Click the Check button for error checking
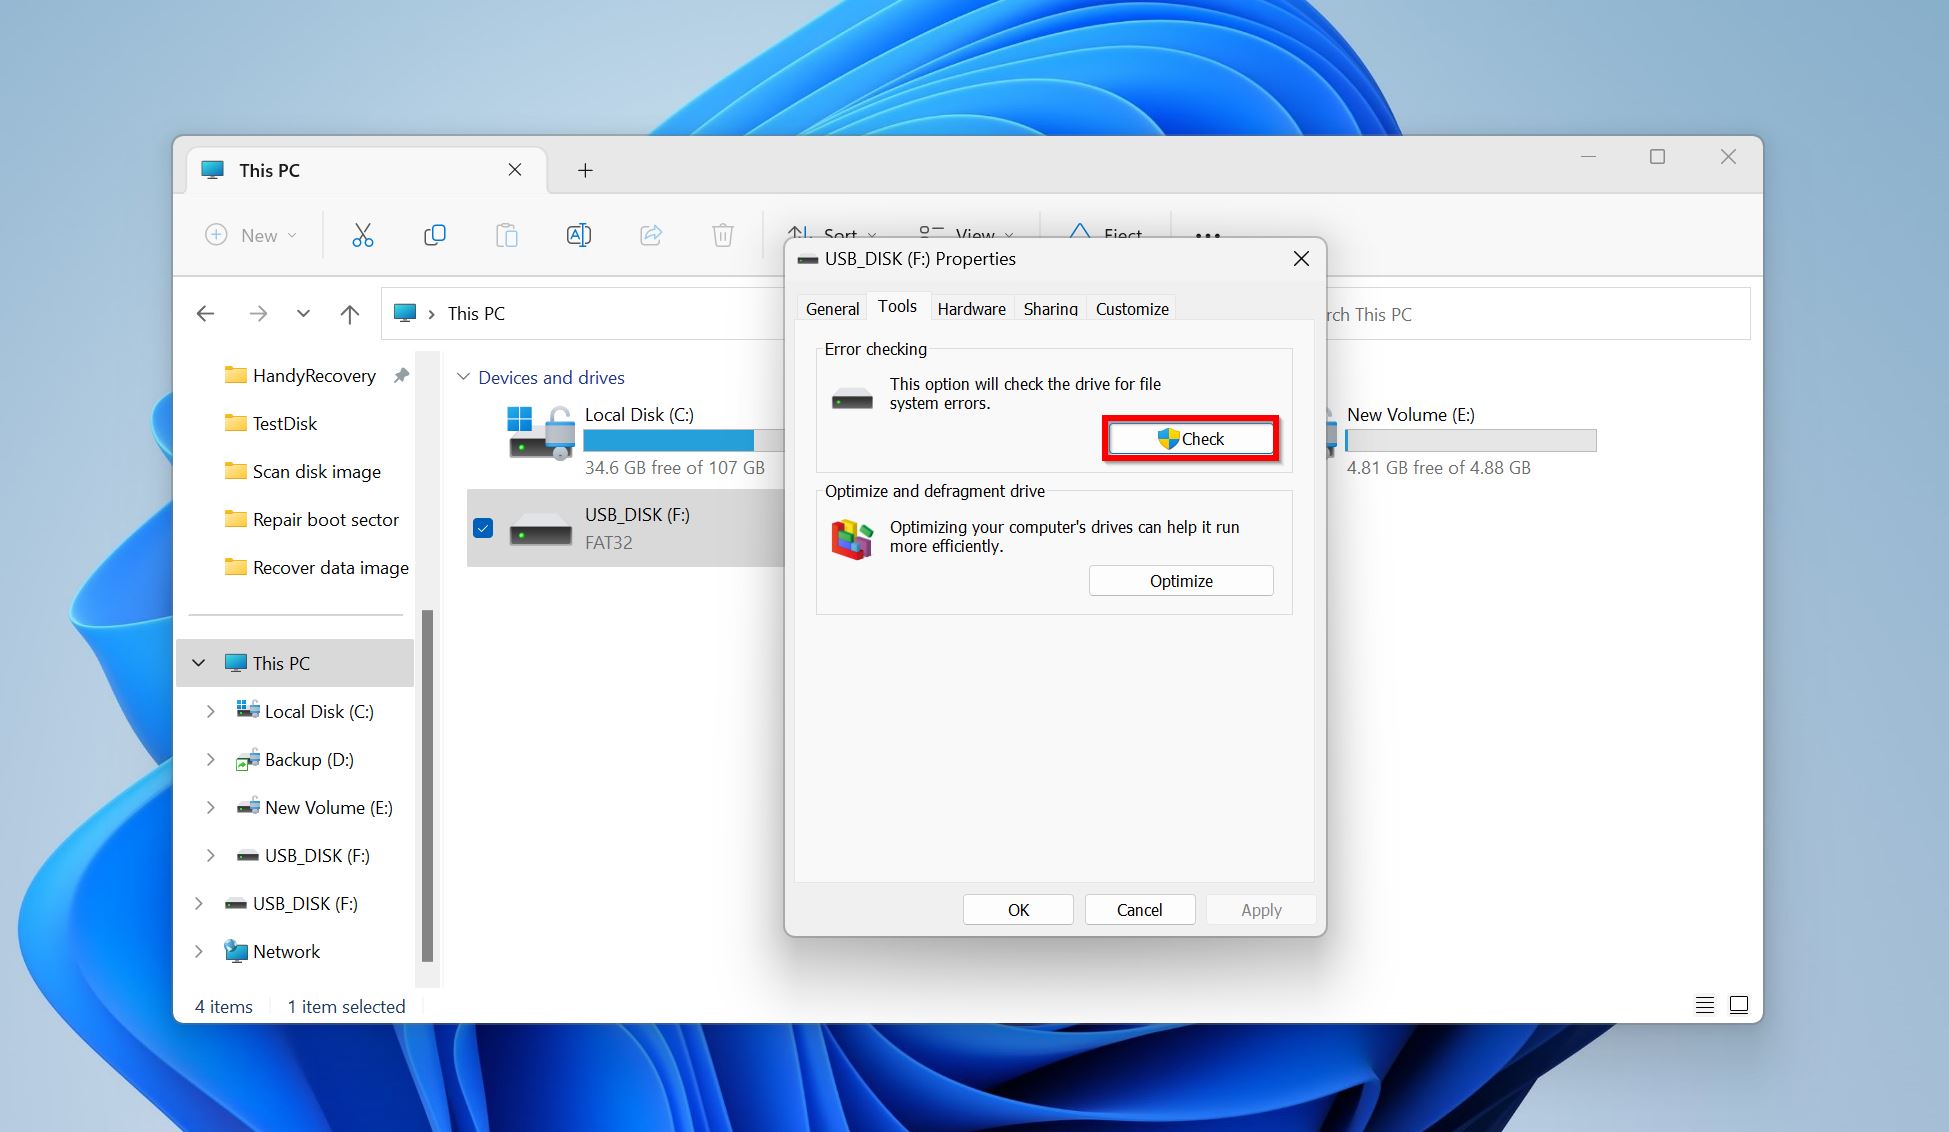The image size is (1949, 1132). click(1191, 438)
